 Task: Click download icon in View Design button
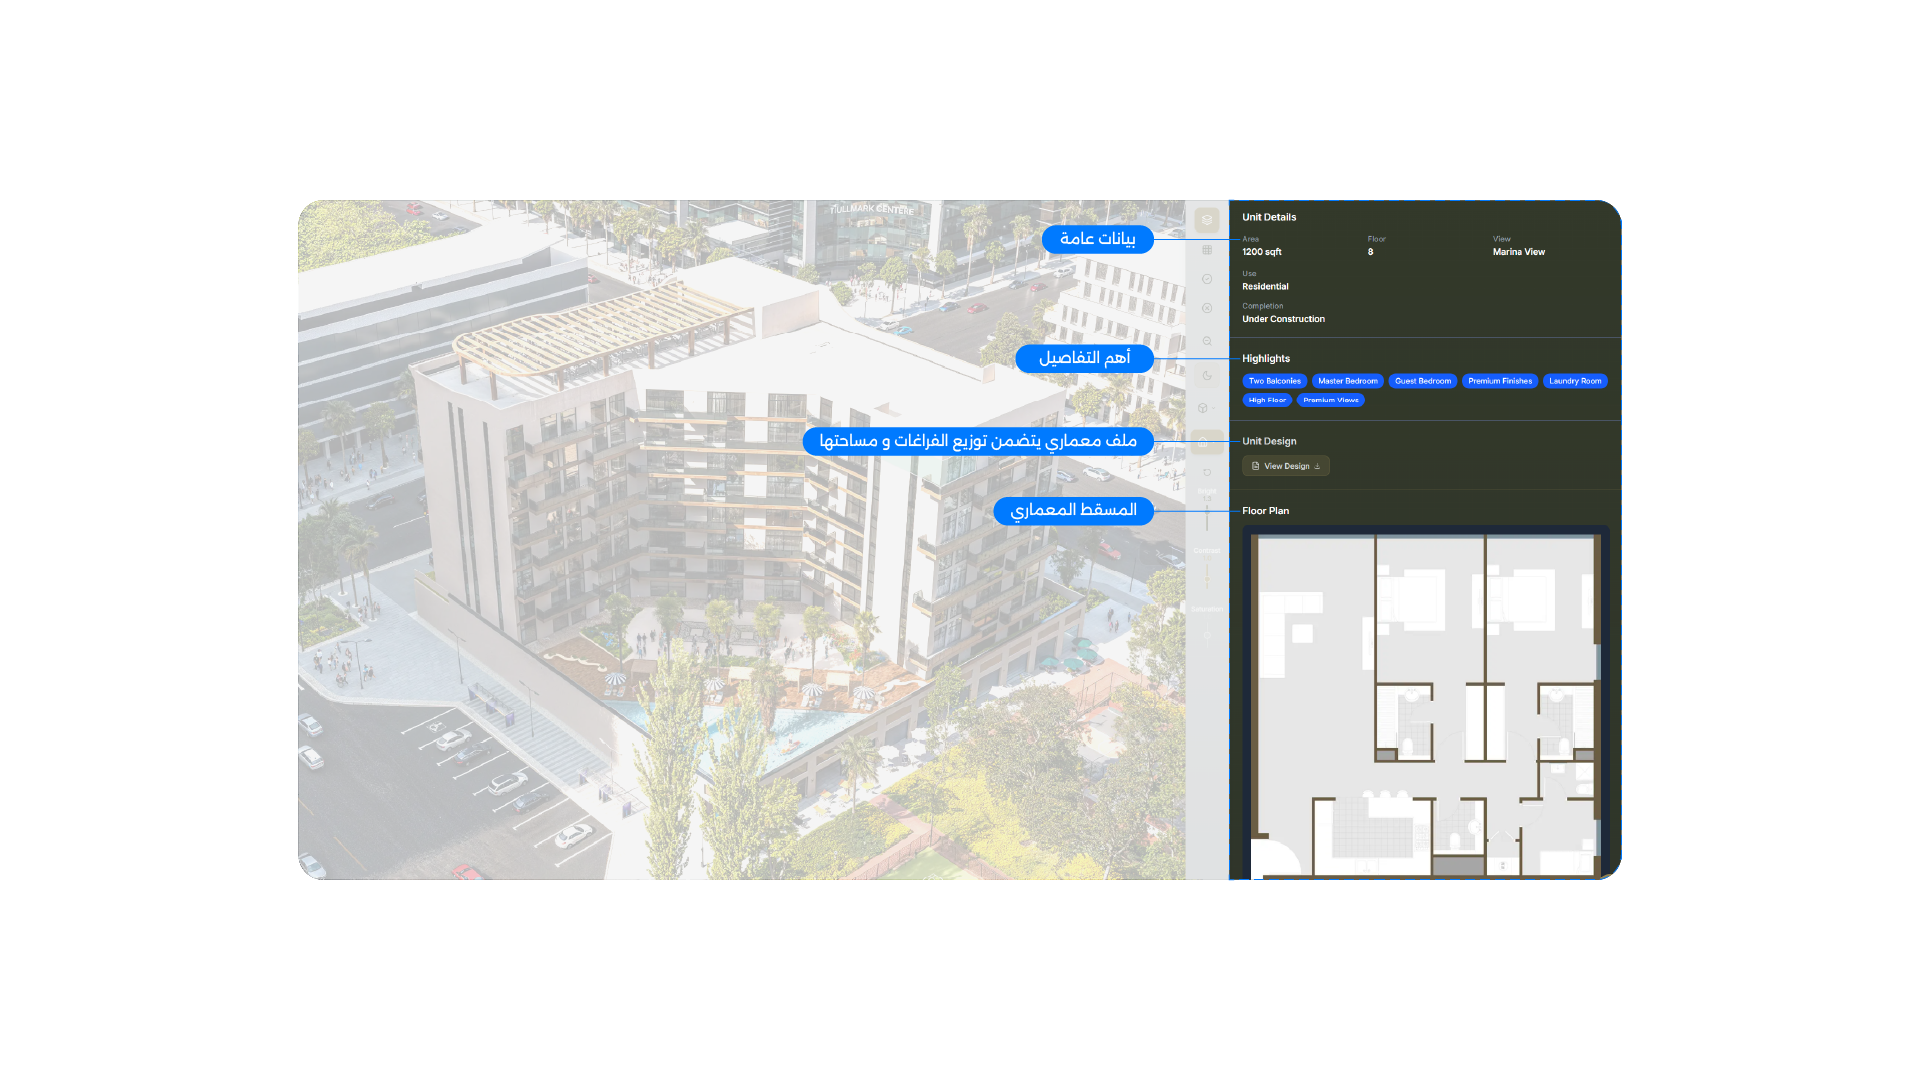click(x=1317, y=466)
